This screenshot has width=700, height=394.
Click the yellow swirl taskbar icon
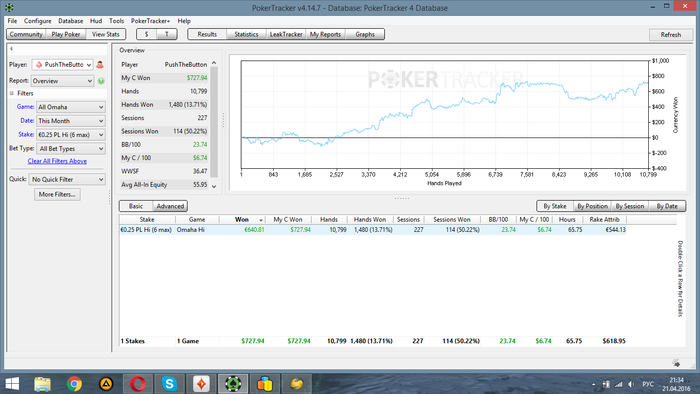296,384
